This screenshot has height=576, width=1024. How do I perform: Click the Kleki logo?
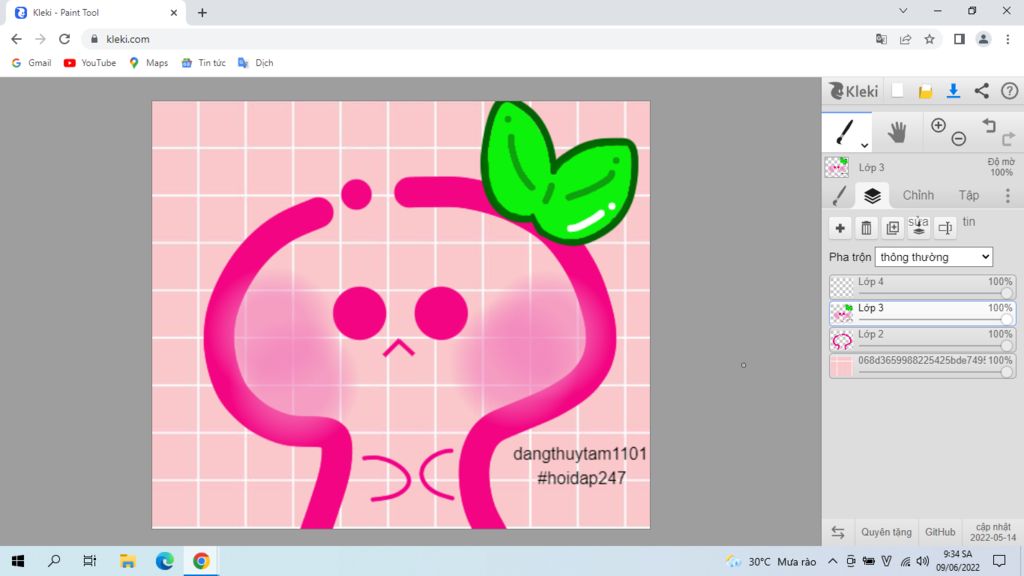click(853, 91)
